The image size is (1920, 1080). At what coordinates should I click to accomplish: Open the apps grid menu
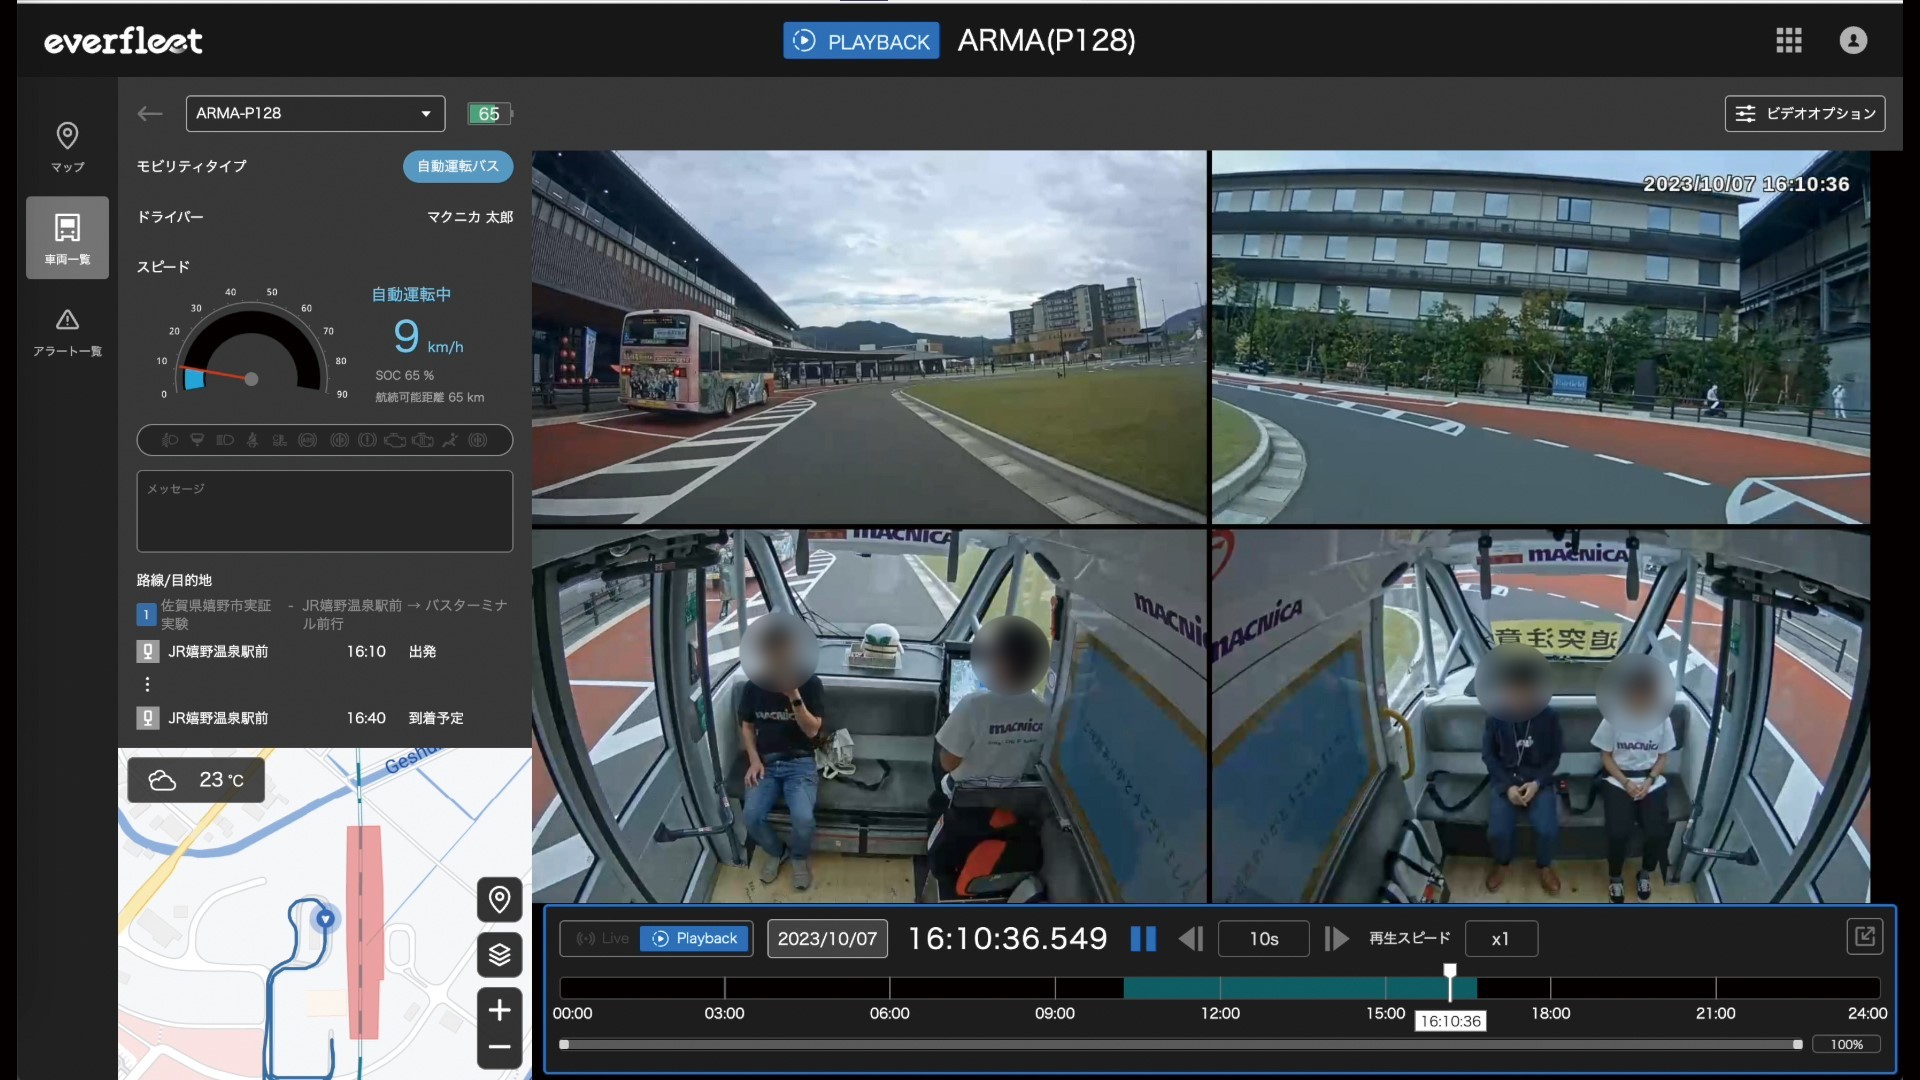point(1788,41)
